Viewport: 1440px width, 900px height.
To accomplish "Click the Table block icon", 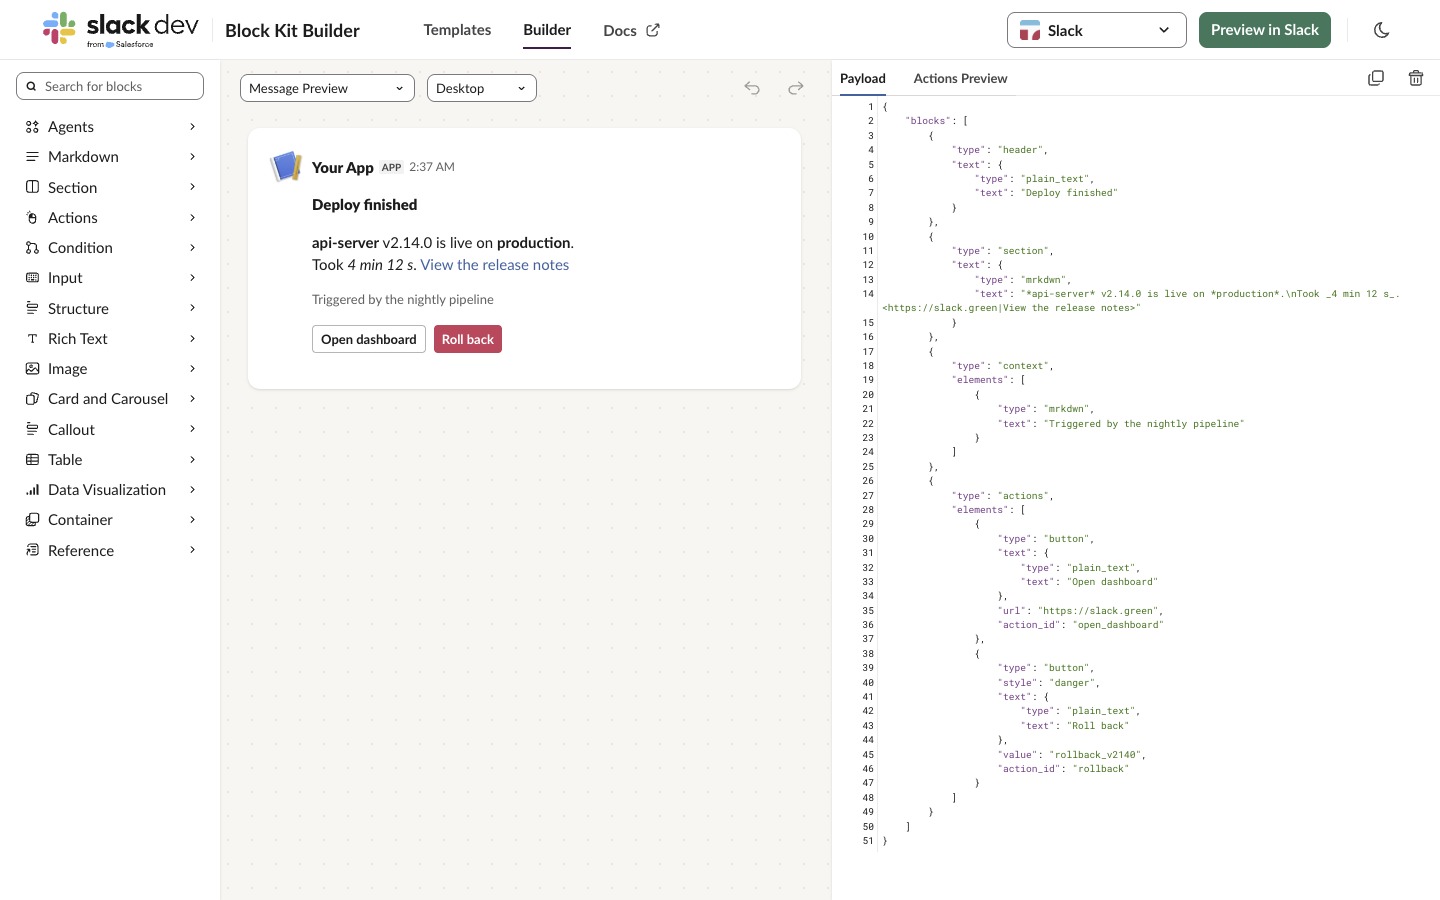I will (x=32, y=460).
